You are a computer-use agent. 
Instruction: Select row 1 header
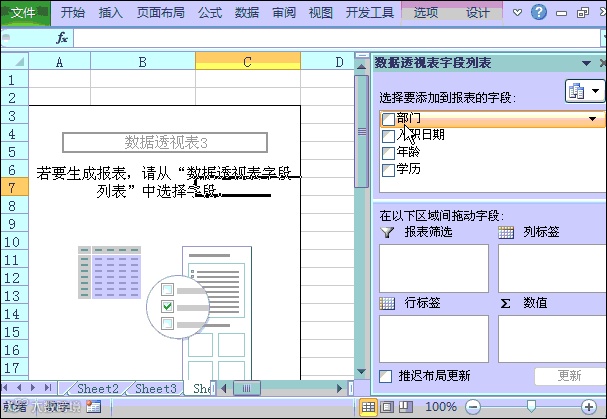(x=15, y=80)
